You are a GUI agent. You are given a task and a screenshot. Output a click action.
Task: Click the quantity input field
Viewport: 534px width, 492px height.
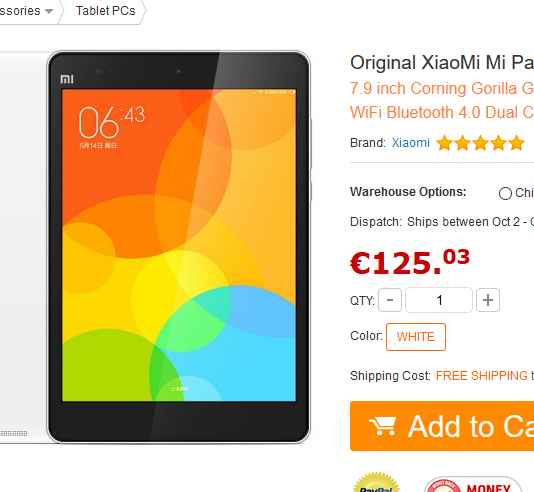[439, 300]
